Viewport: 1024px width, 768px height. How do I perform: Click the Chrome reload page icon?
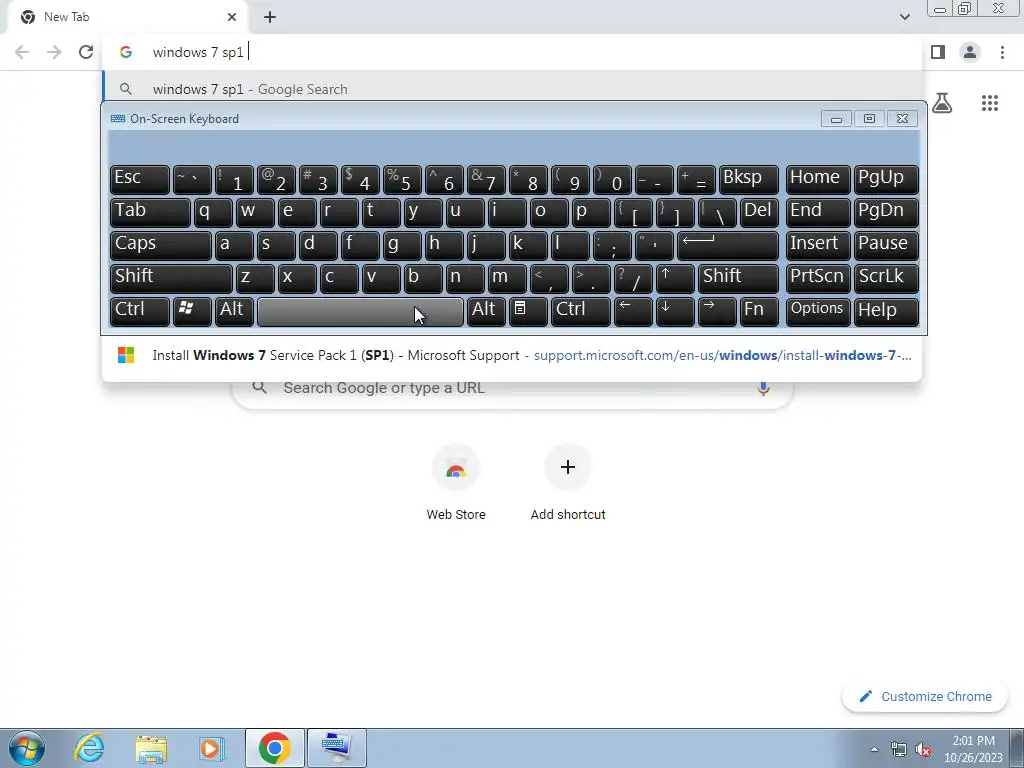coord(86,52)
